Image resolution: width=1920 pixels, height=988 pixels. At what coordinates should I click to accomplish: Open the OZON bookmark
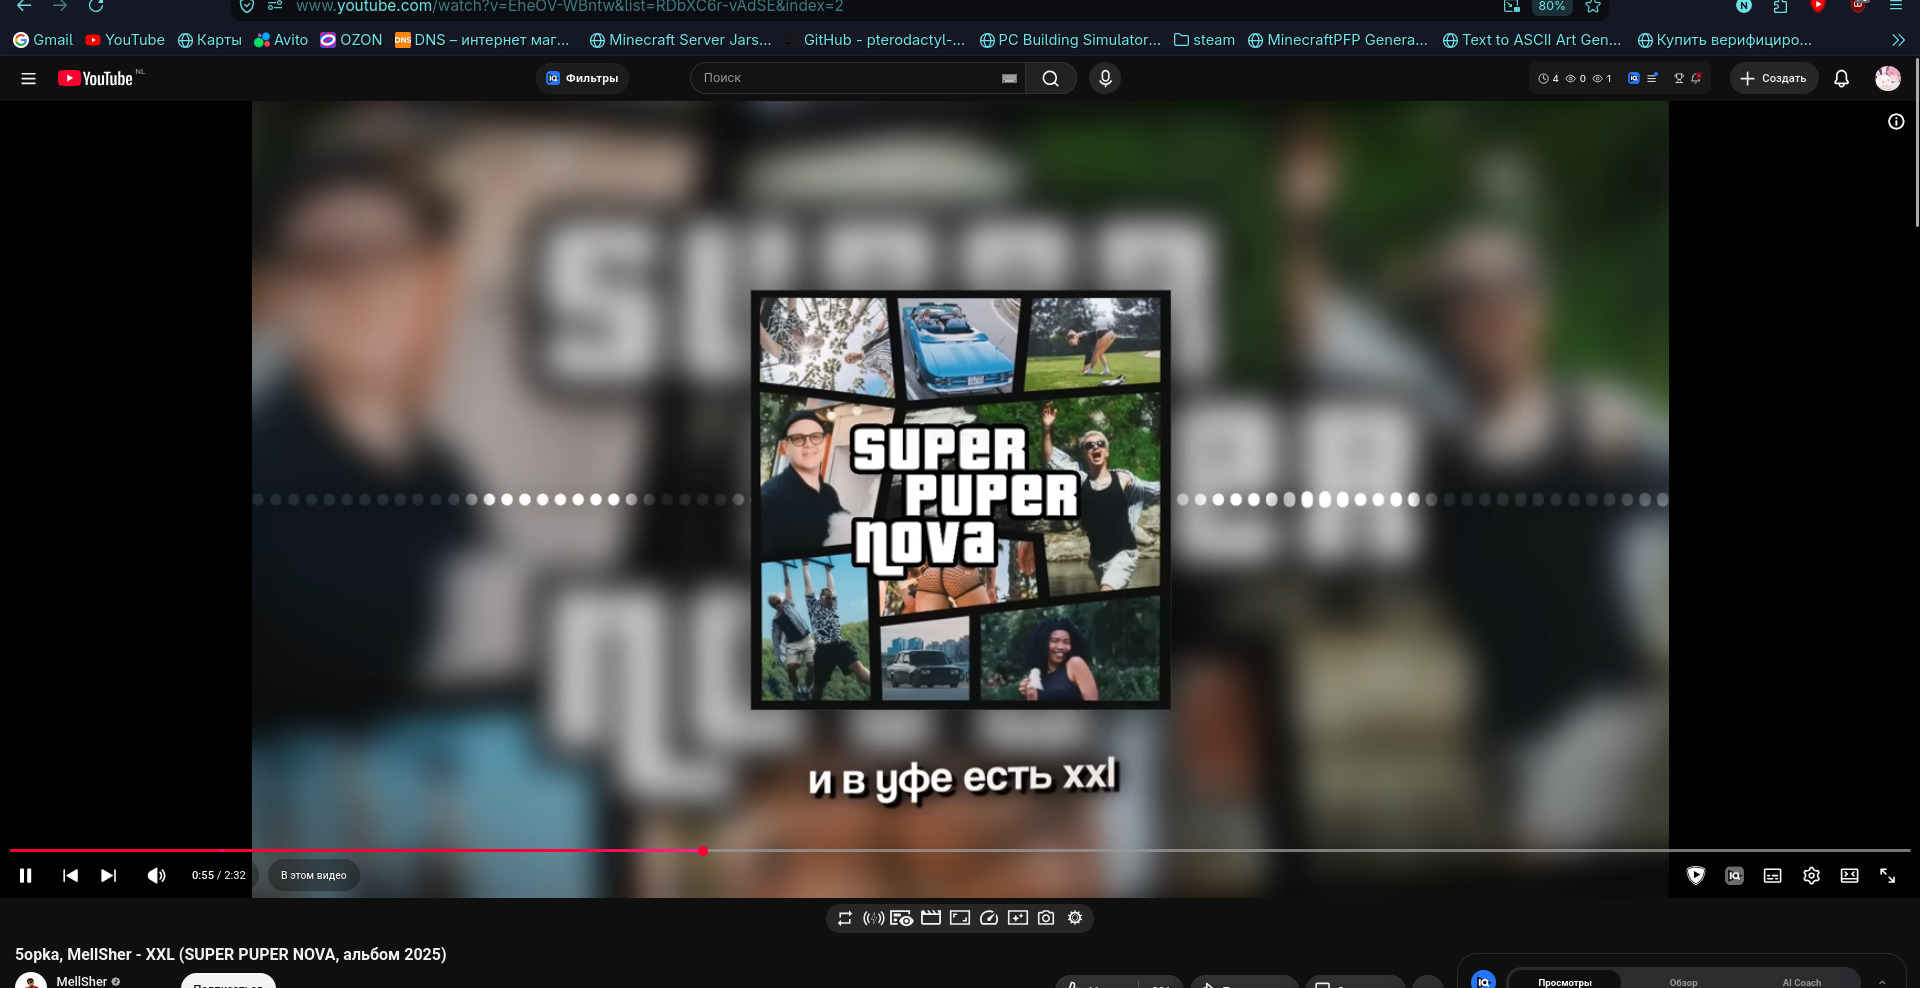click(x=351, y=40)
